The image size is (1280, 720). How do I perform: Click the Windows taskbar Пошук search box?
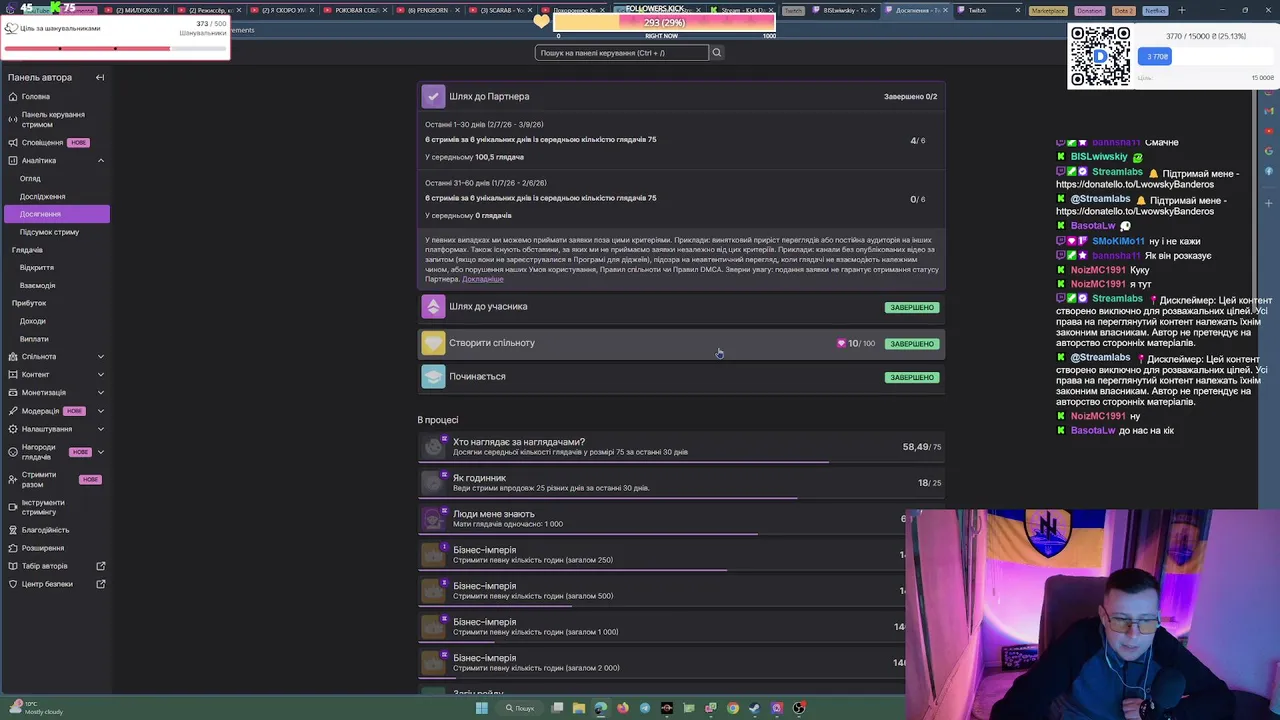click(x=521, y=708)
